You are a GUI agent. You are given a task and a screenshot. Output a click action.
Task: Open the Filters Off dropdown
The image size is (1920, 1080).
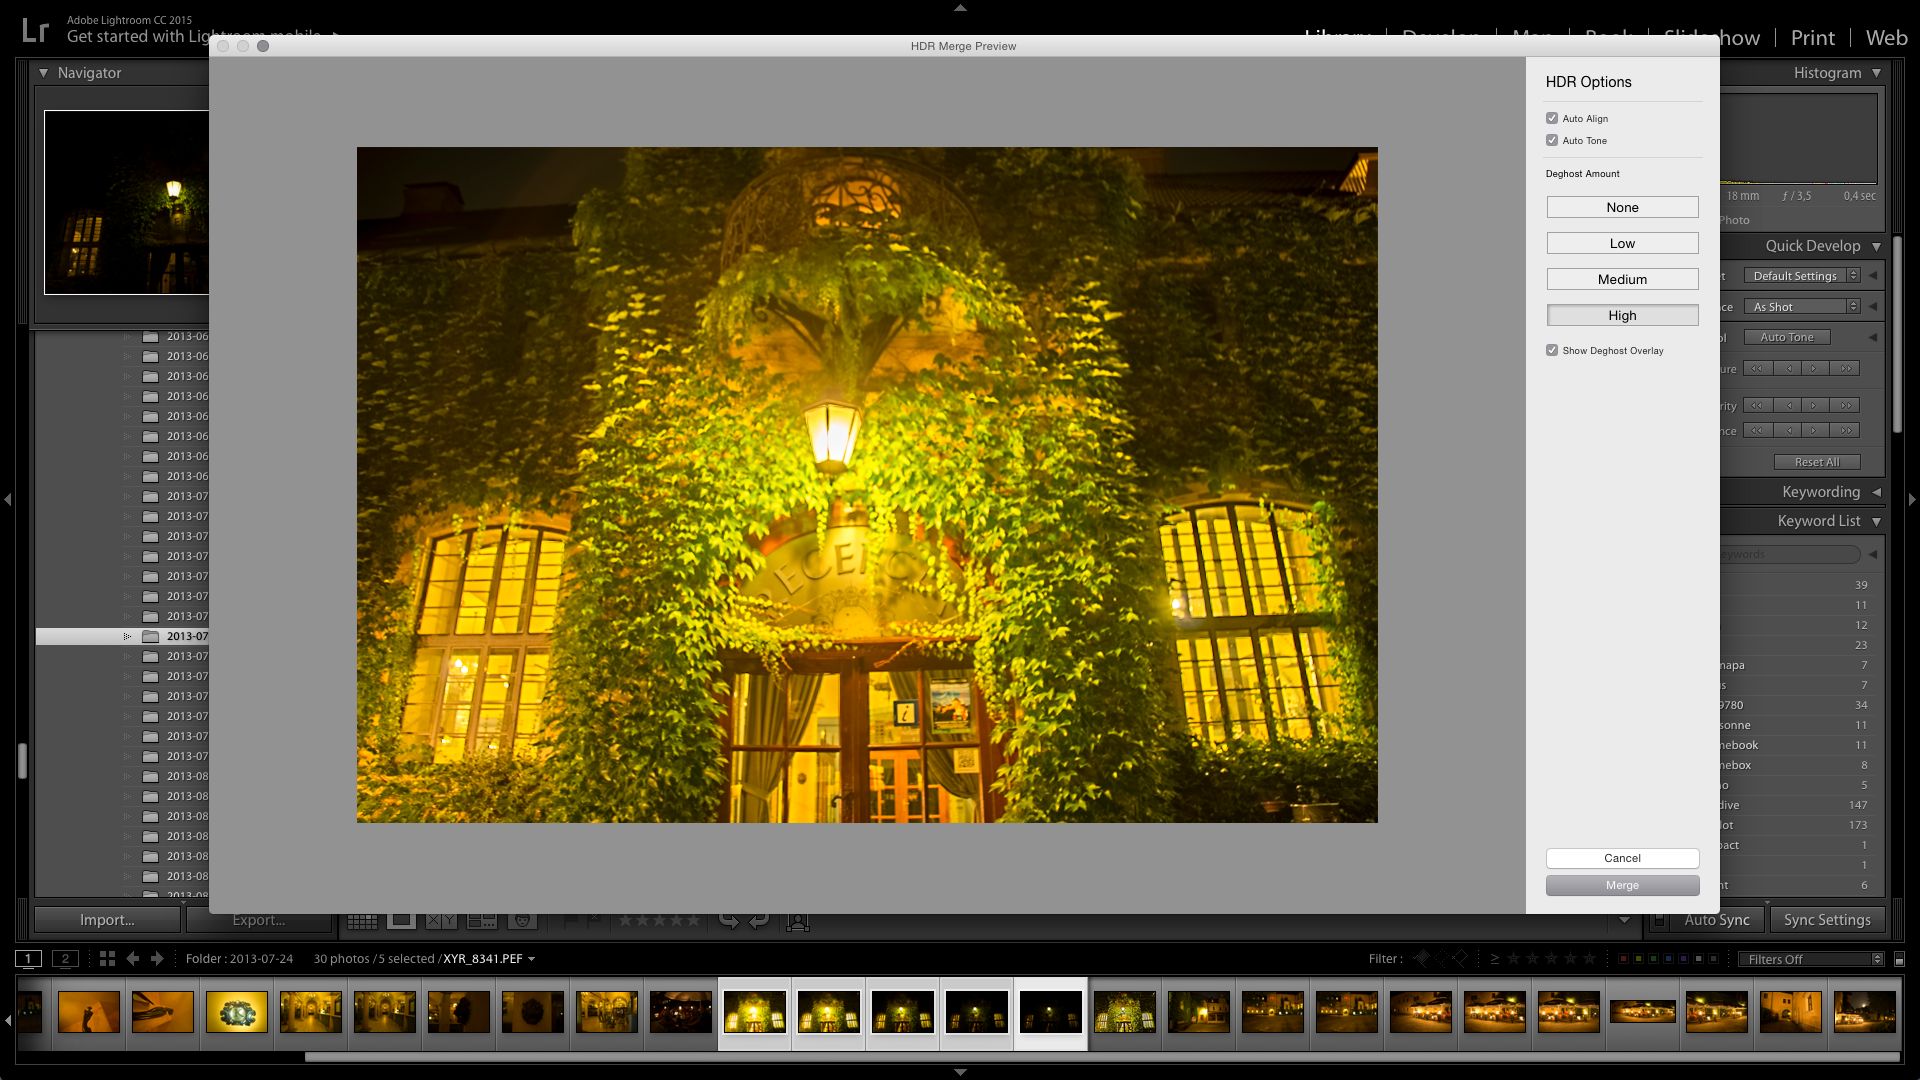[x=1811, y=958]
